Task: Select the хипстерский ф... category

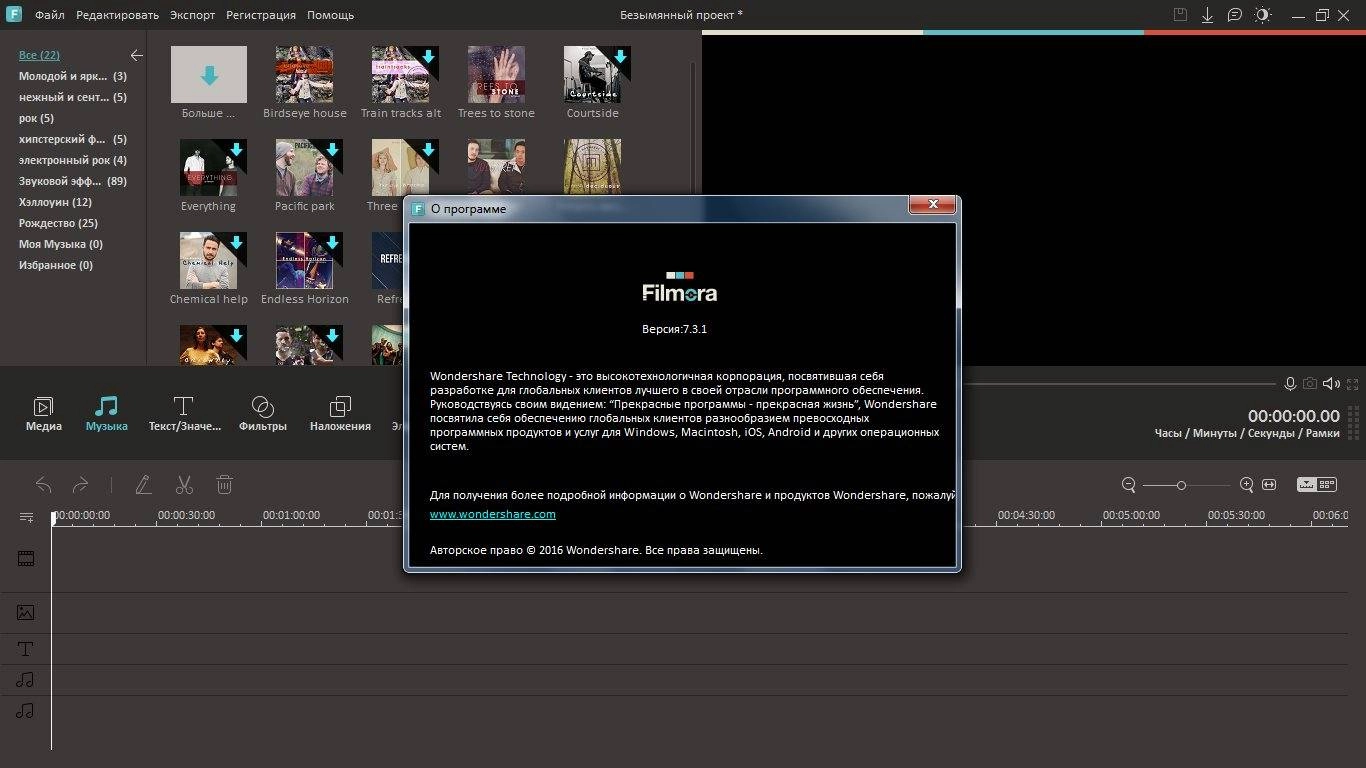Action: pyautogui.click(x=73, y=139)
